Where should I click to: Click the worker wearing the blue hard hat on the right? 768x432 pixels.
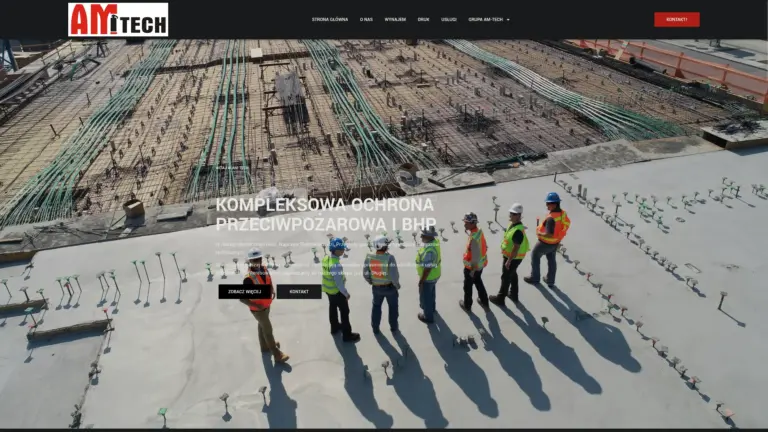pyautogui.click(x=549, y=240)
